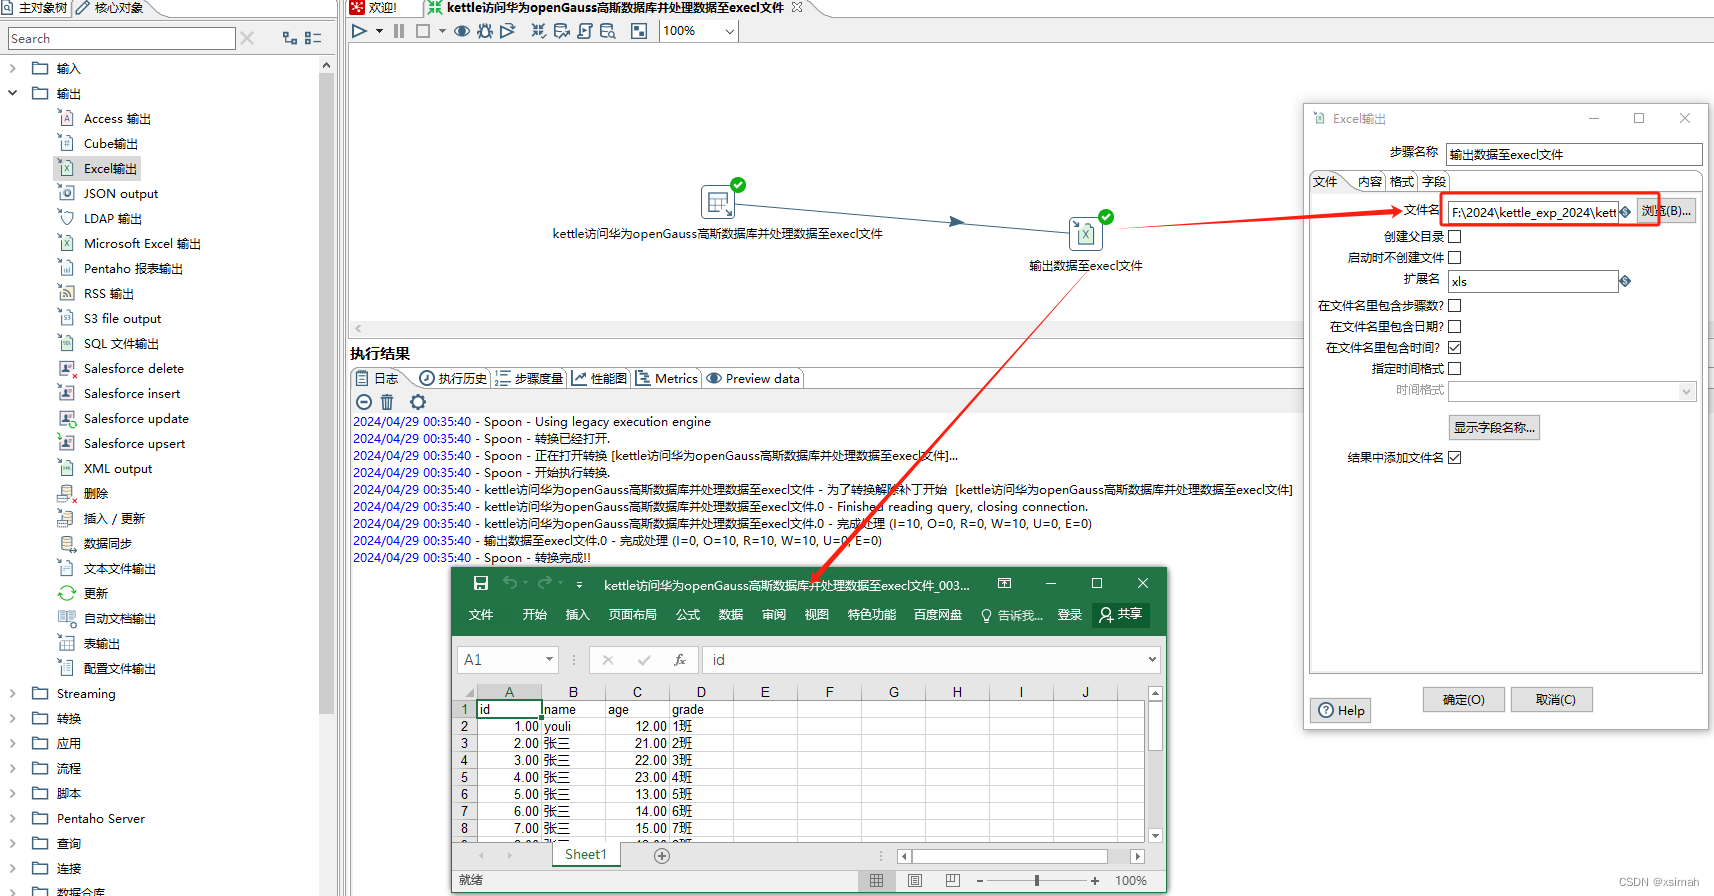1714x896 pixels.
Task: Click the Excel zoom out minus button
Action: [x=980, y=881]
